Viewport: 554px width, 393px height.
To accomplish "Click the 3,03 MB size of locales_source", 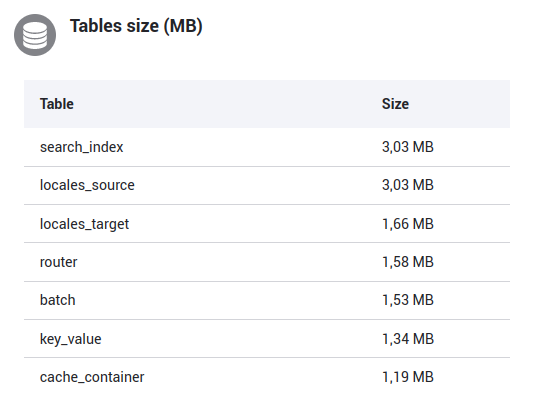I will [408, 185].
